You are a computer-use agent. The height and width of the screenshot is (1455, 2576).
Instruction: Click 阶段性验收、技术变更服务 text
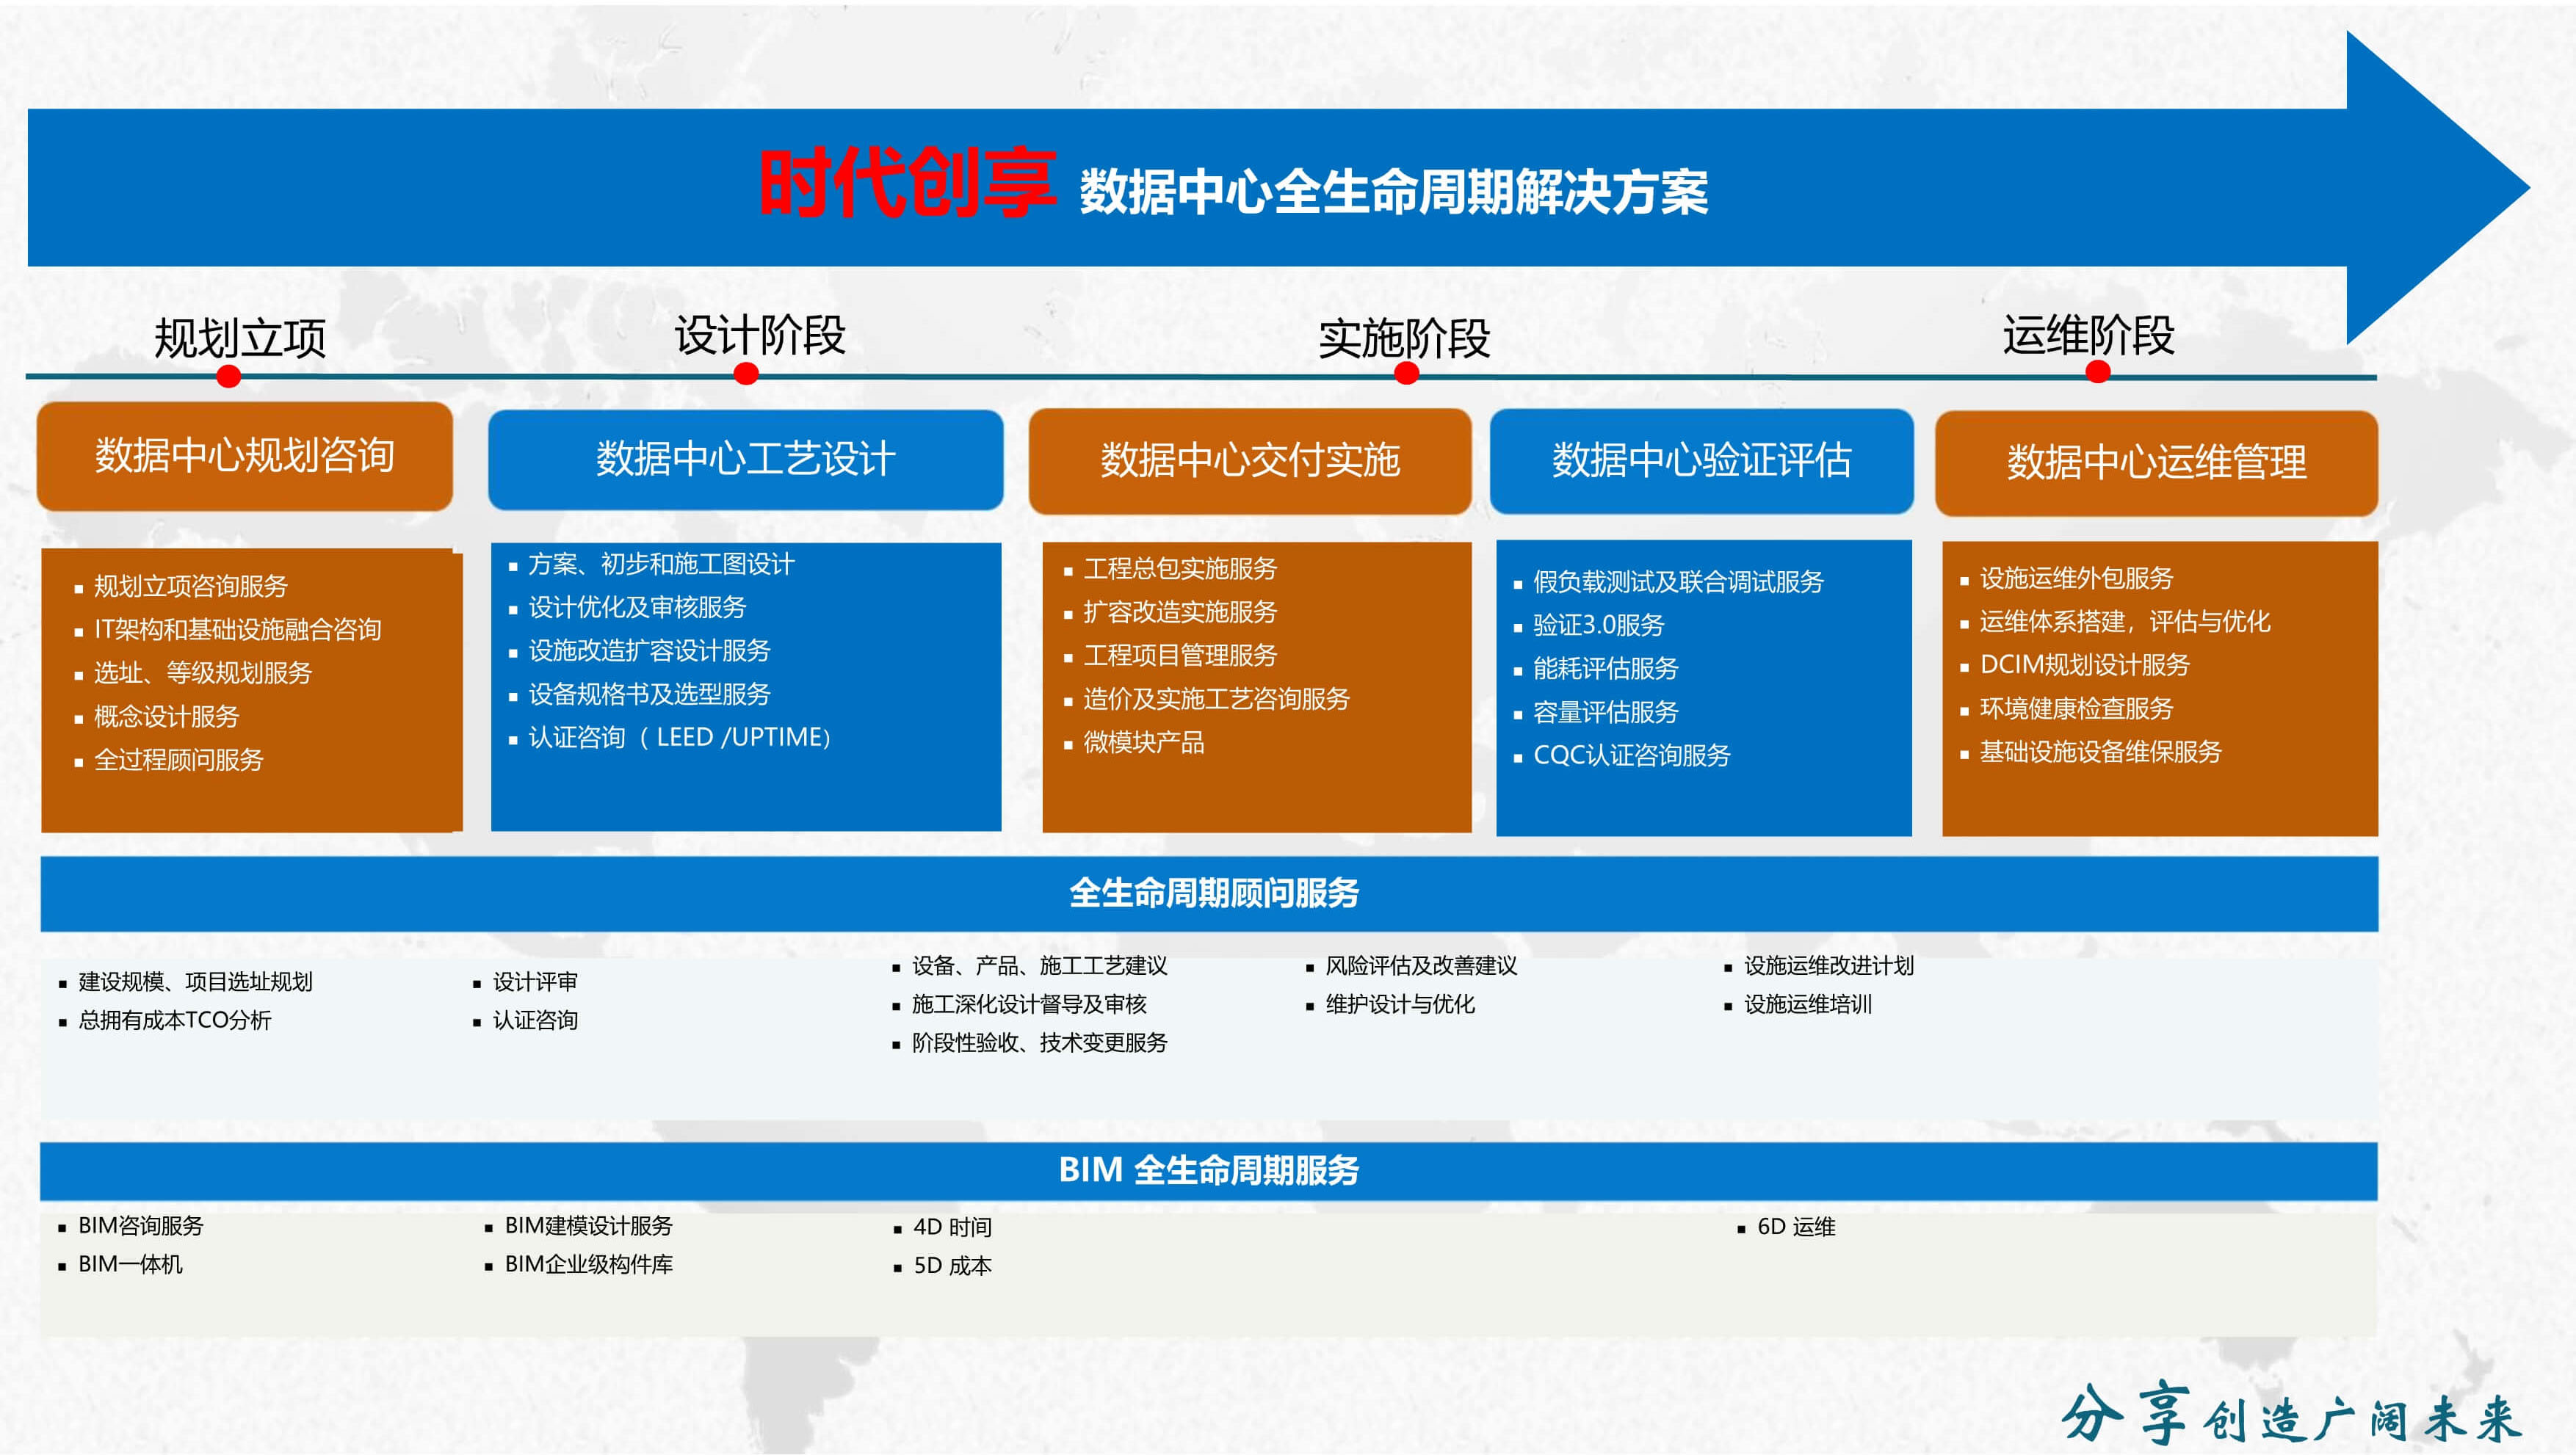(x=1039, y=1044)
